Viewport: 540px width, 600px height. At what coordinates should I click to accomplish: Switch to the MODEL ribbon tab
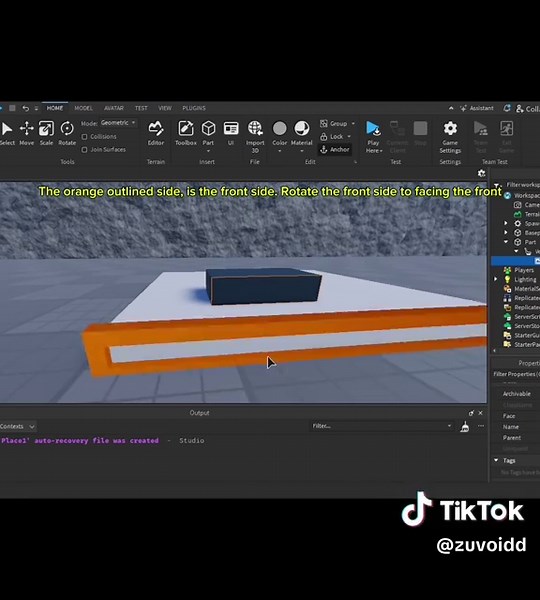point(83,108)
